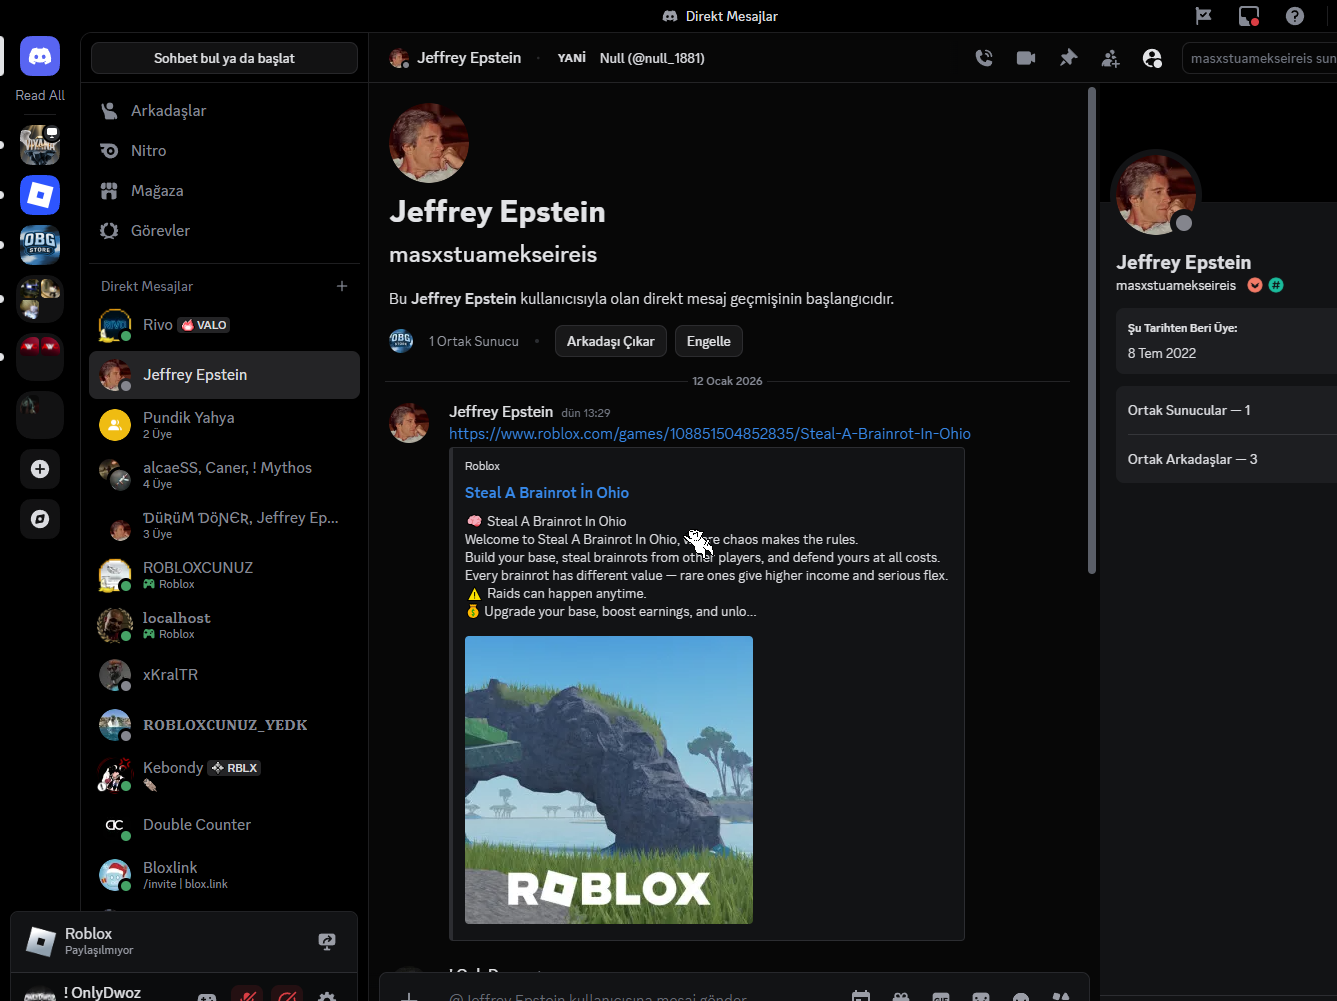This screenshot has width=1337, height=1001.
Task: Click the add a server plus icon
Action: (40, 469)
